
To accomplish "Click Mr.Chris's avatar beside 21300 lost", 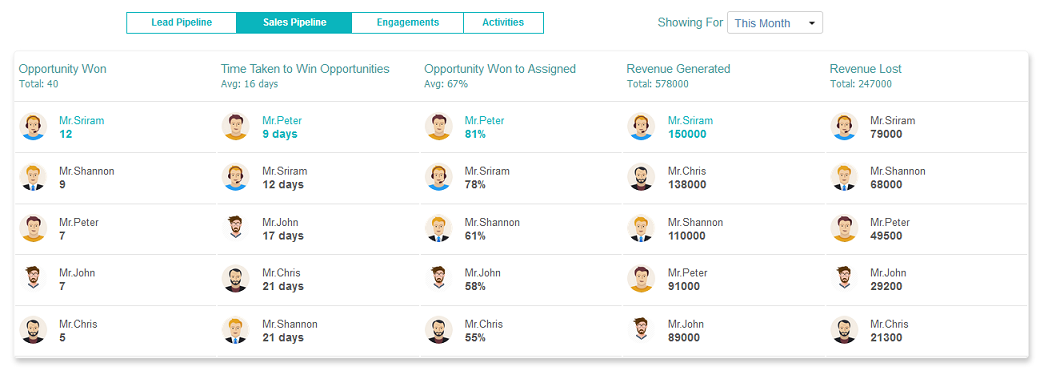I will [x=844, y=330].
